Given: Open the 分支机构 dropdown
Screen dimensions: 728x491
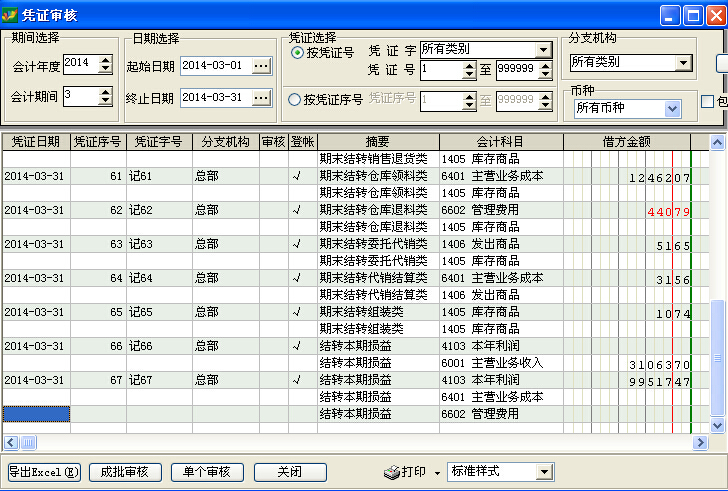Looking at the screenshot, I should (x=684, y=63).
